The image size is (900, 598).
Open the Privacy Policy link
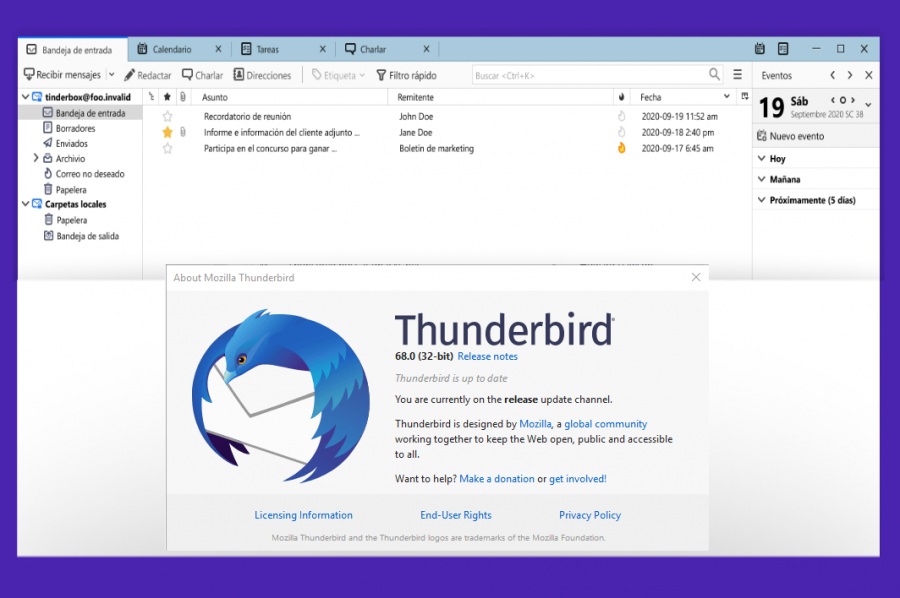[590, 515]
